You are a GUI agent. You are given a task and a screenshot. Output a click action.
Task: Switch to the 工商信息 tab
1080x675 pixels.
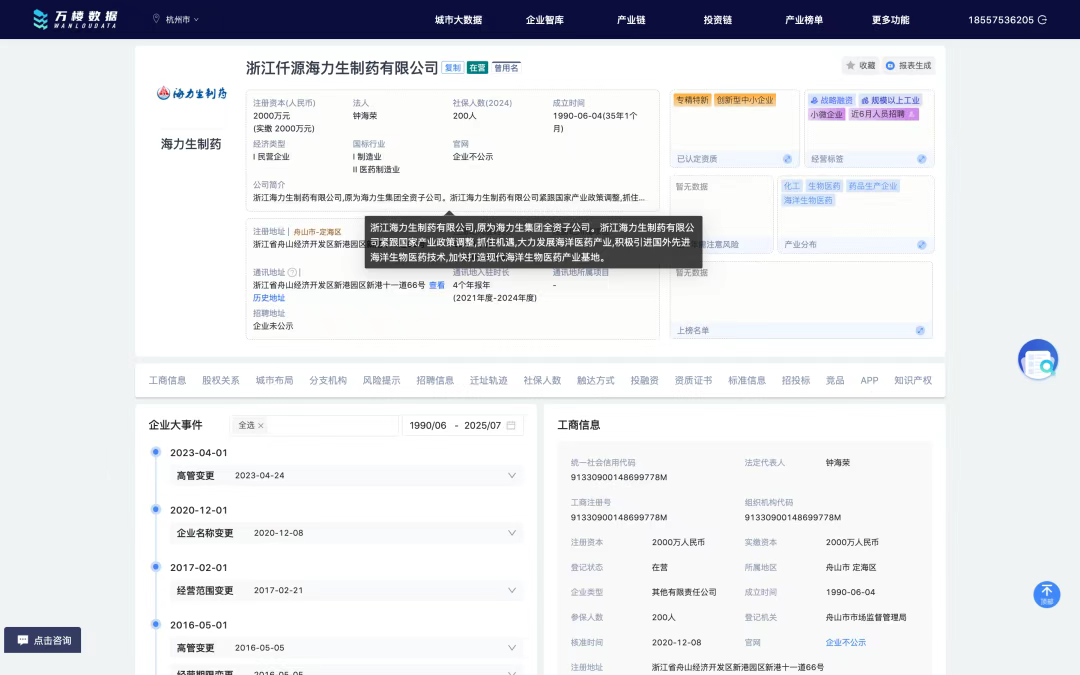tap(167, 380)
